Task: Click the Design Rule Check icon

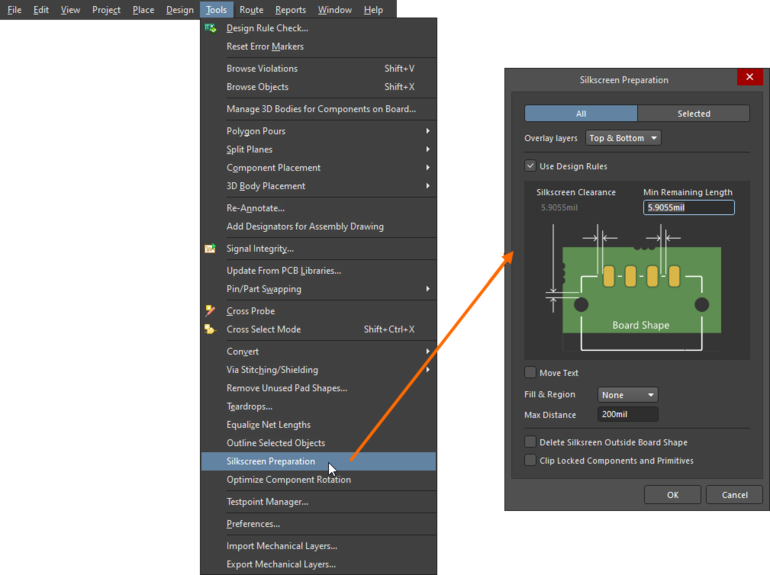Action: (210, 28)
